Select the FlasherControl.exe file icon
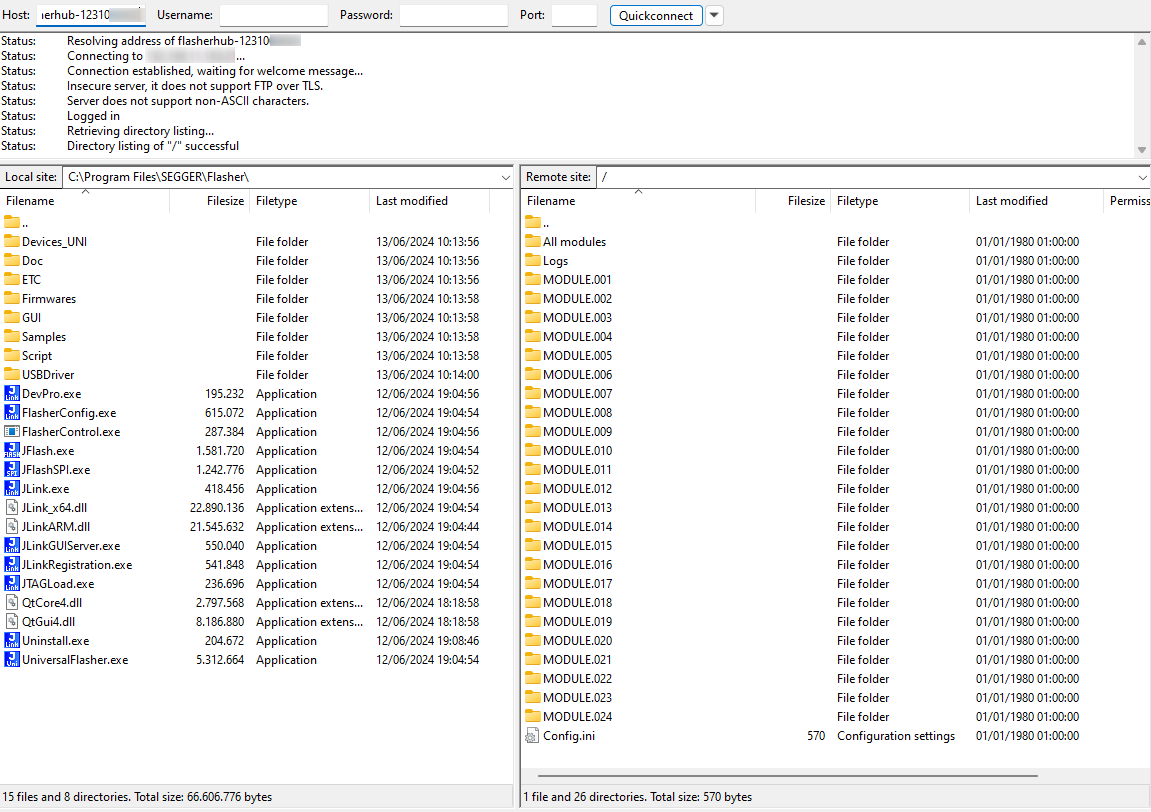This screenshot has height=812, width=1151. (x=12, y=432)
